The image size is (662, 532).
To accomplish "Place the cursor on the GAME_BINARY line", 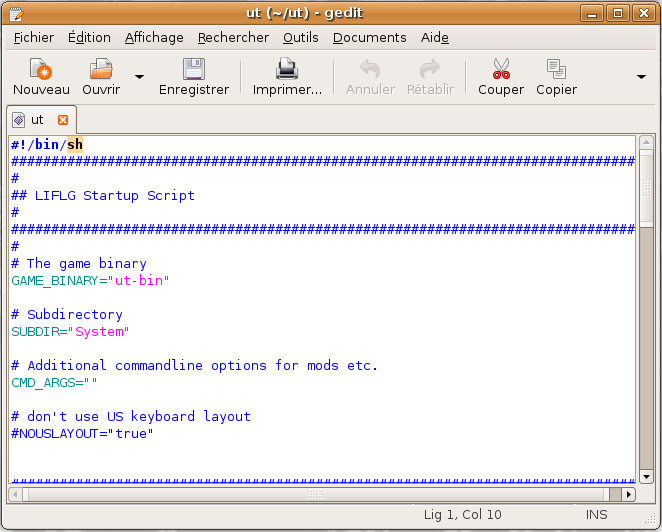I will pyautogui.click(x=90, y=281).
